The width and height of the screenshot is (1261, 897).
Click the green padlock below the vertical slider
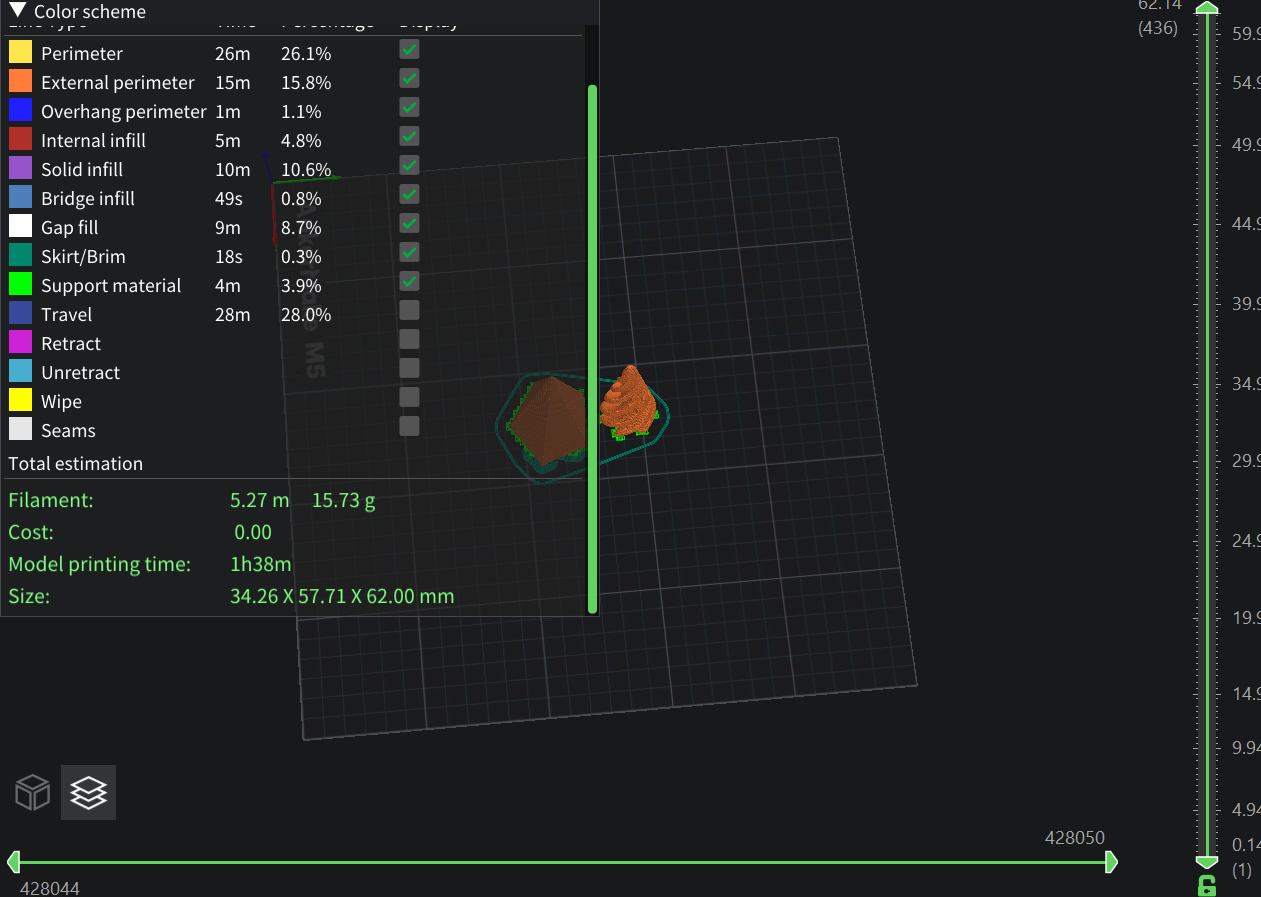coord(1207,885)
